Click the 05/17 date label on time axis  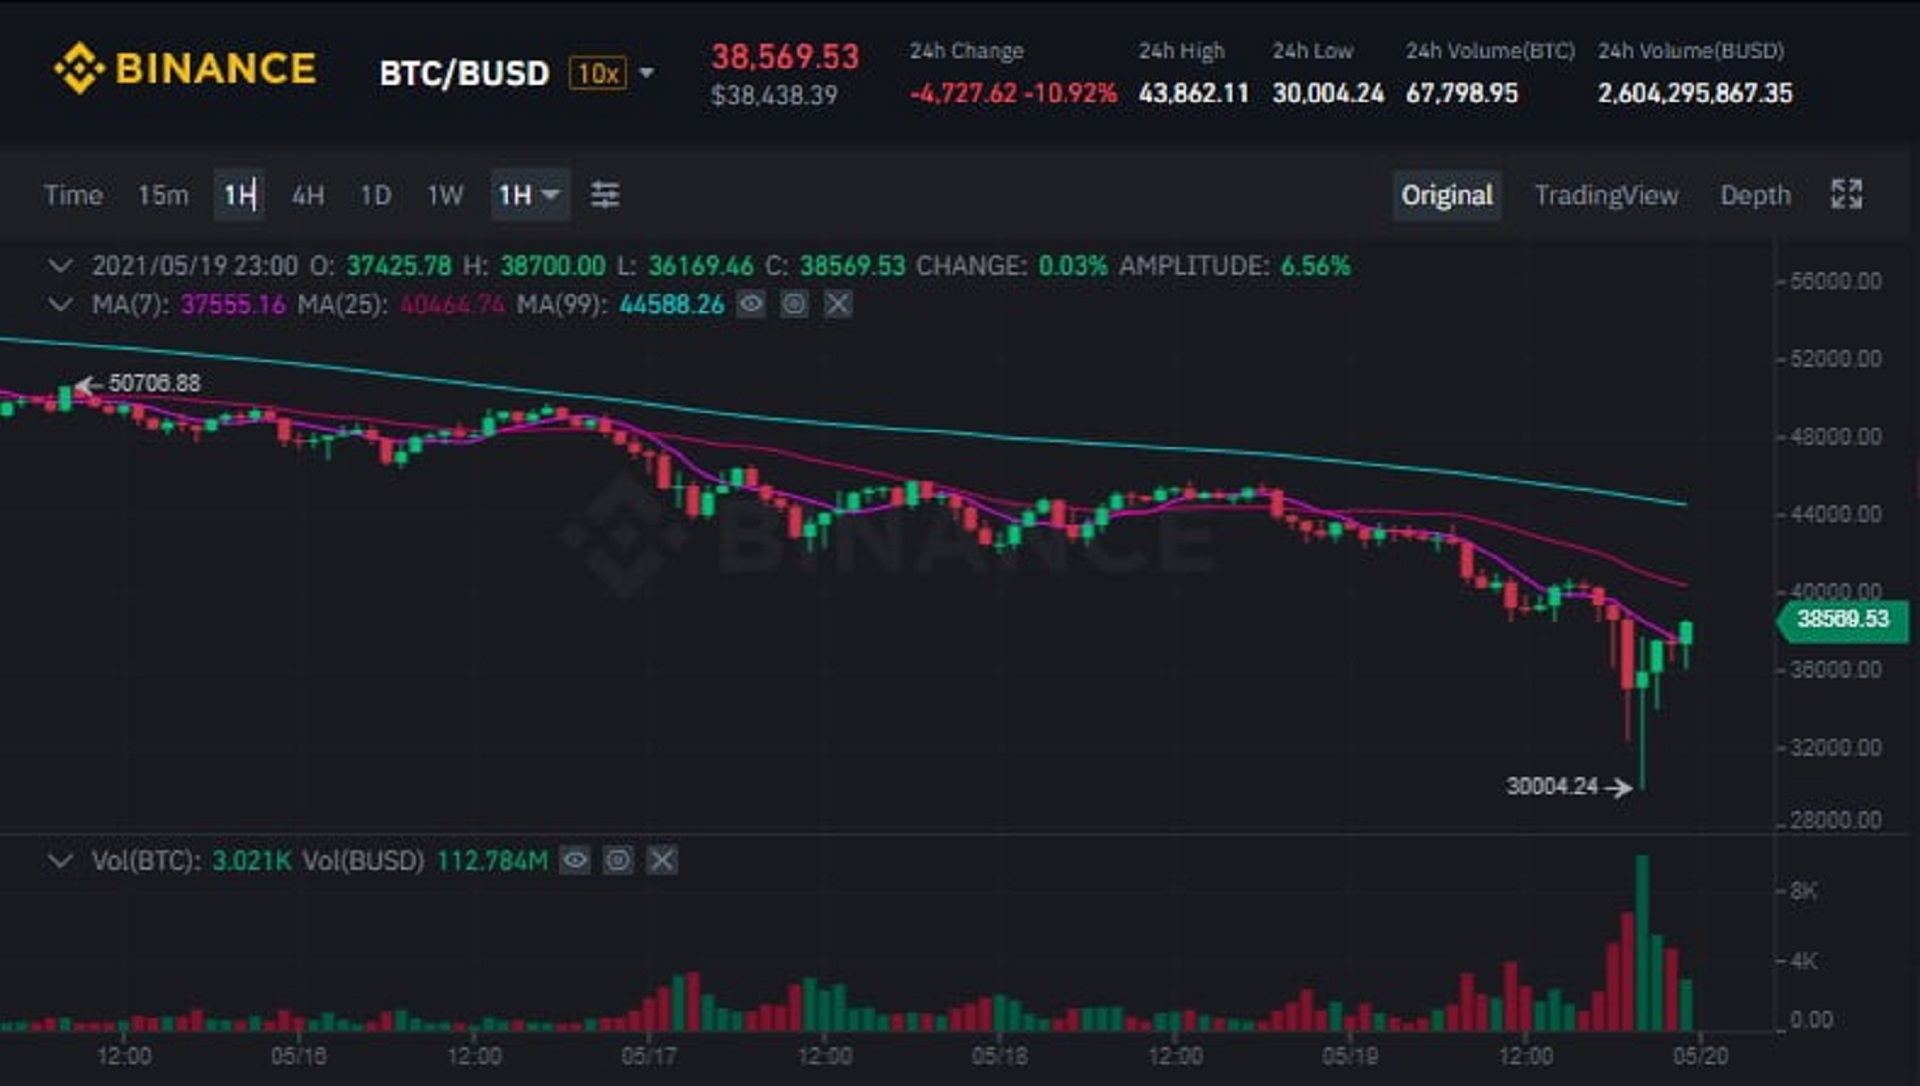point(649,1056)
